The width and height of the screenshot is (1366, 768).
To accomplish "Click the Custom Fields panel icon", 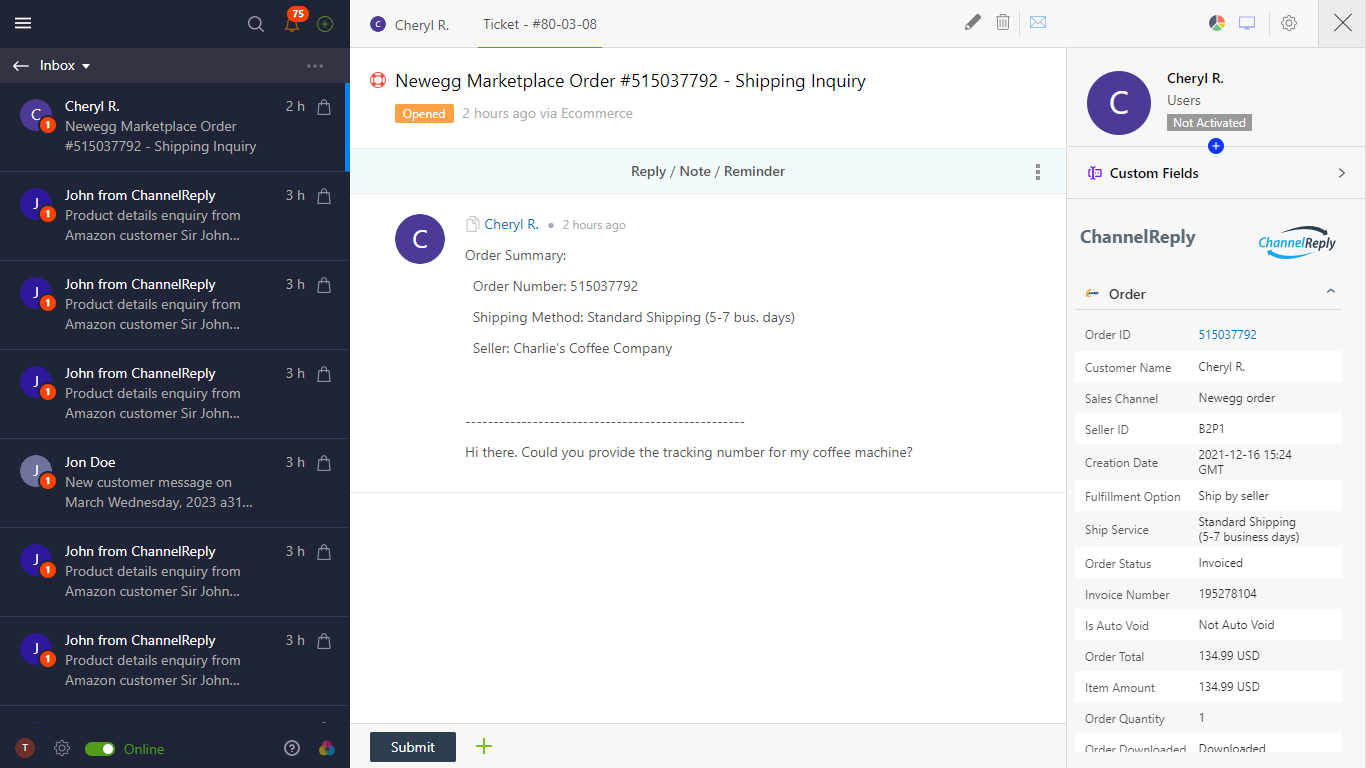I will pyautogui.click(x=1094, y=173).
